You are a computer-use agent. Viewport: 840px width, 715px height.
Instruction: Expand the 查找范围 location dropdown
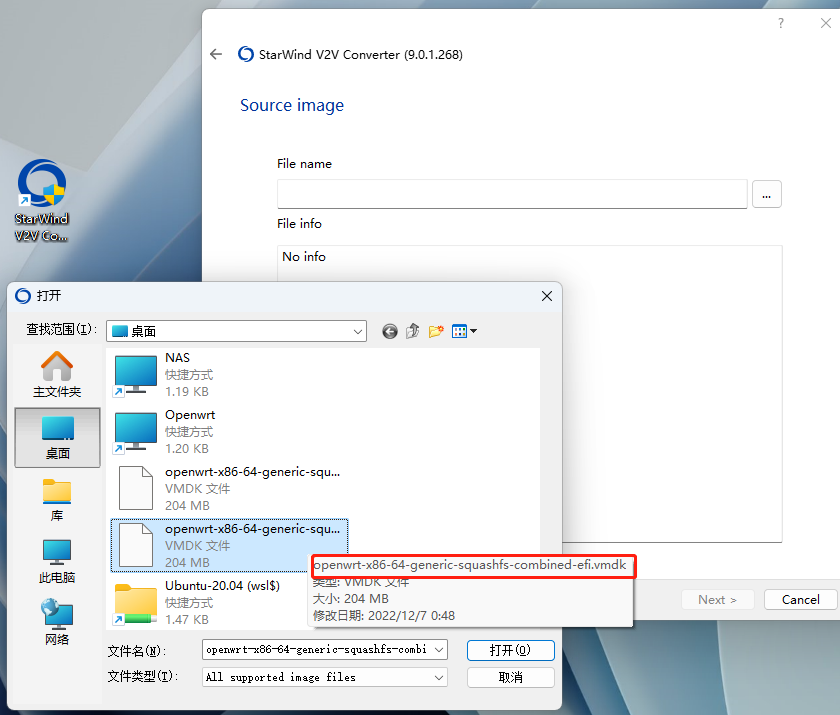click(x=358, y=331)
